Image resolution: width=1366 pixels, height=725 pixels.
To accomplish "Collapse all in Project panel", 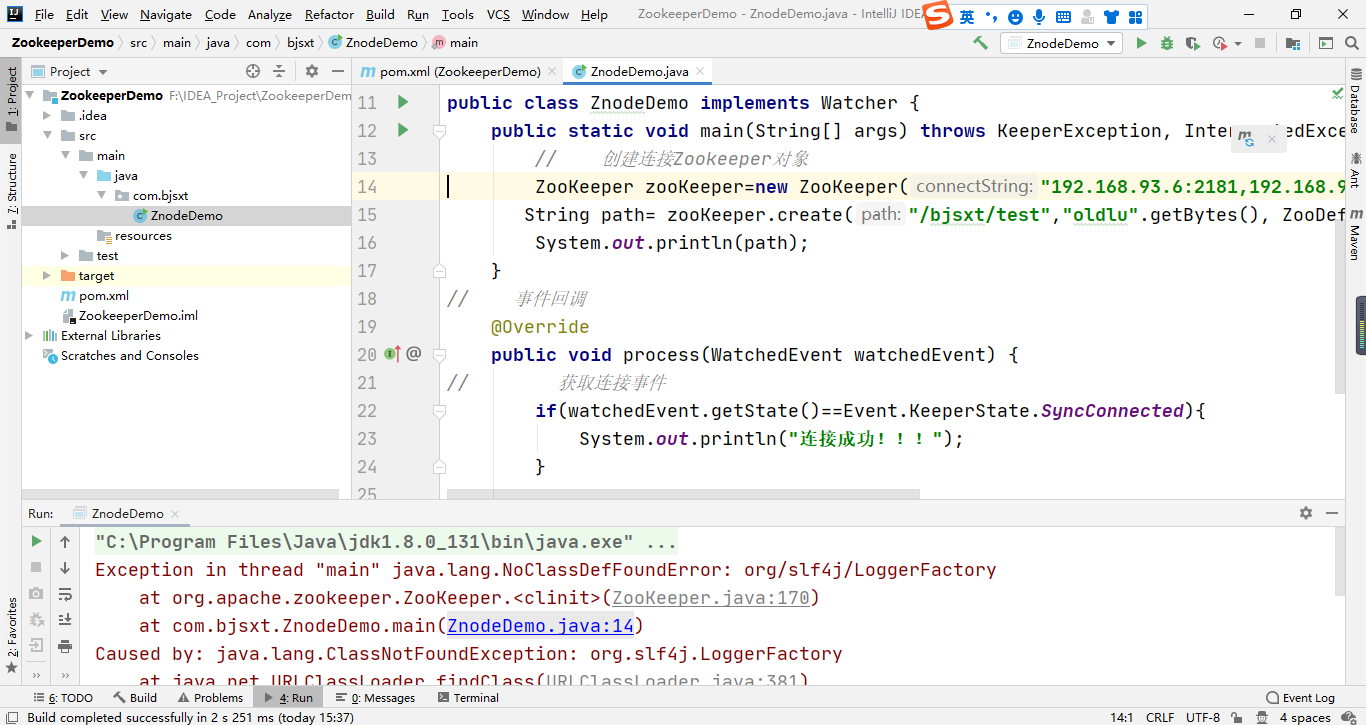I will [x=279, y=71].
